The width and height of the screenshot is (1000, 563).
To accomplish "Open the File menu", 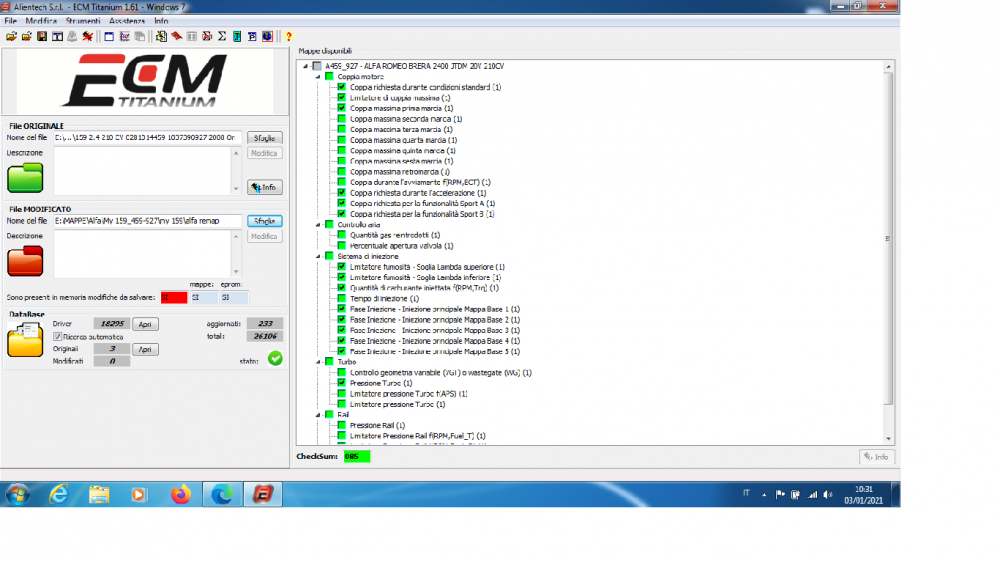I will tap(11, 21).
